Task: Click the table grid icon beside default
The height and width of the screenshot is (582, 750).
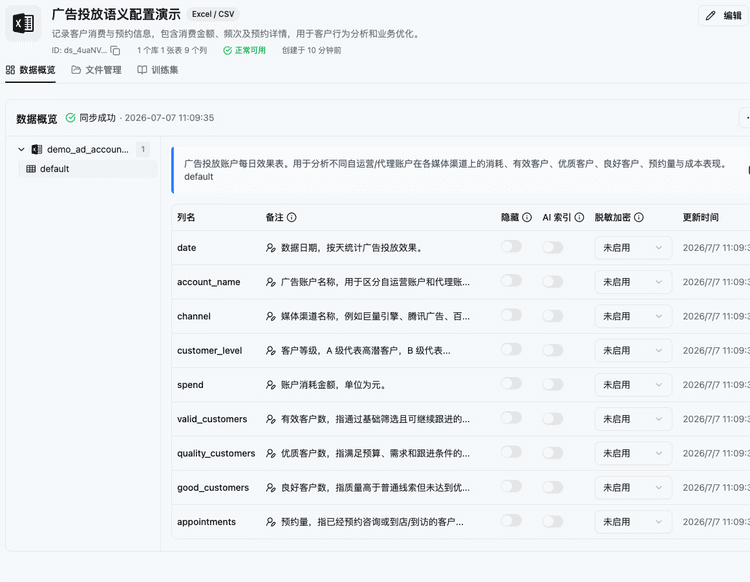Action: coord(31,169)
